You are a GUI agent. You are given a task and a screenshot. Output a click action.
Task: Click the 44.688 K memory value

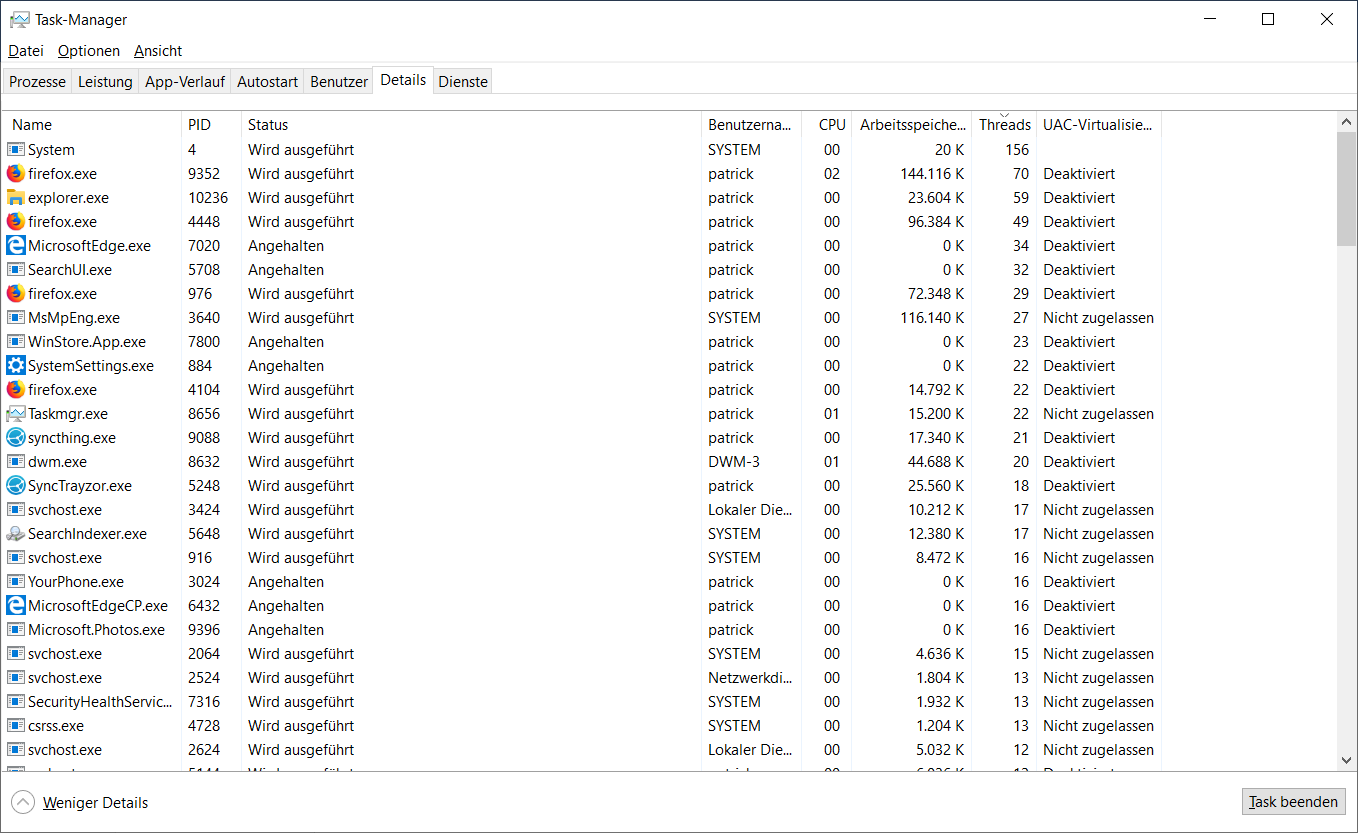click(x=936, y=461)
